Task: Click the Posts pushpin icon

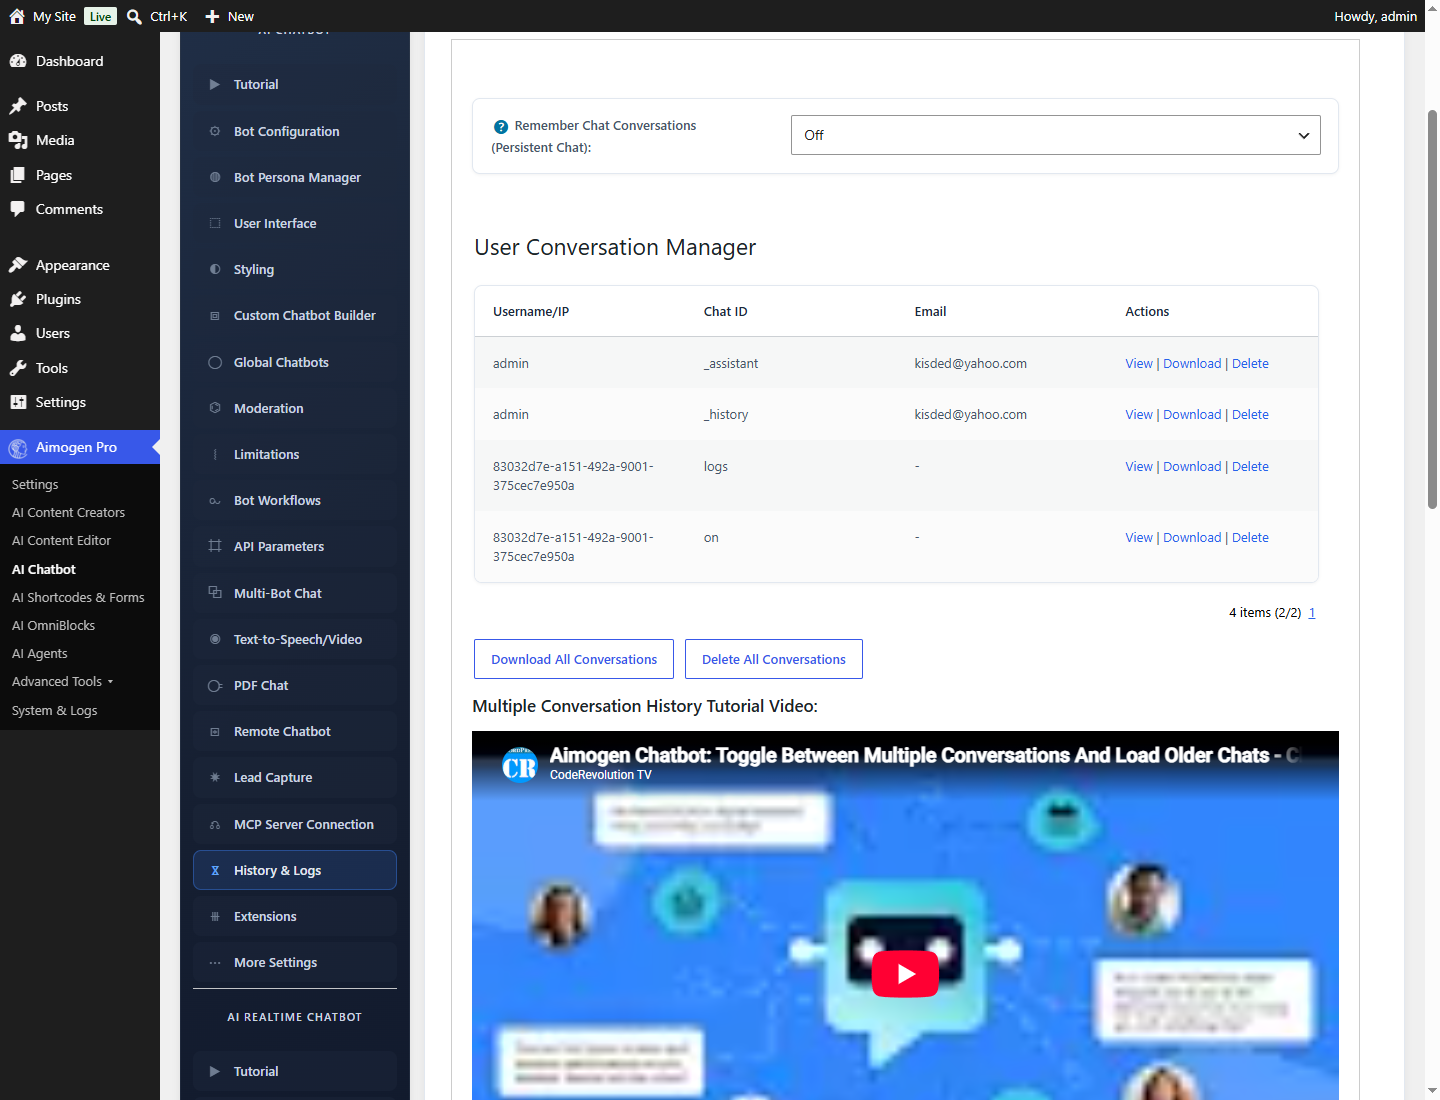Action: [18, 106]
